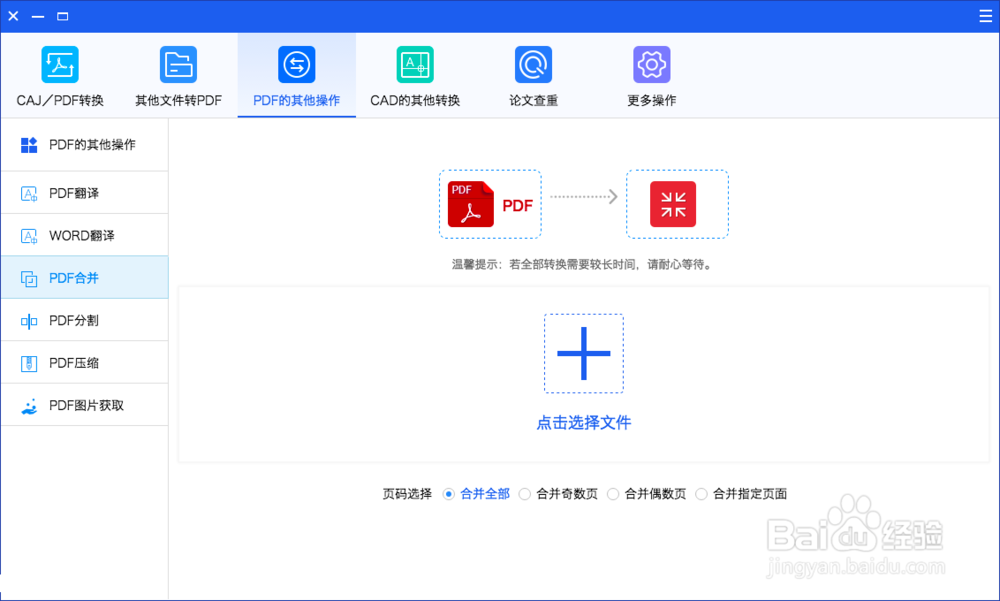Choose the 合并偶数页 merge option

pos(612,493)
